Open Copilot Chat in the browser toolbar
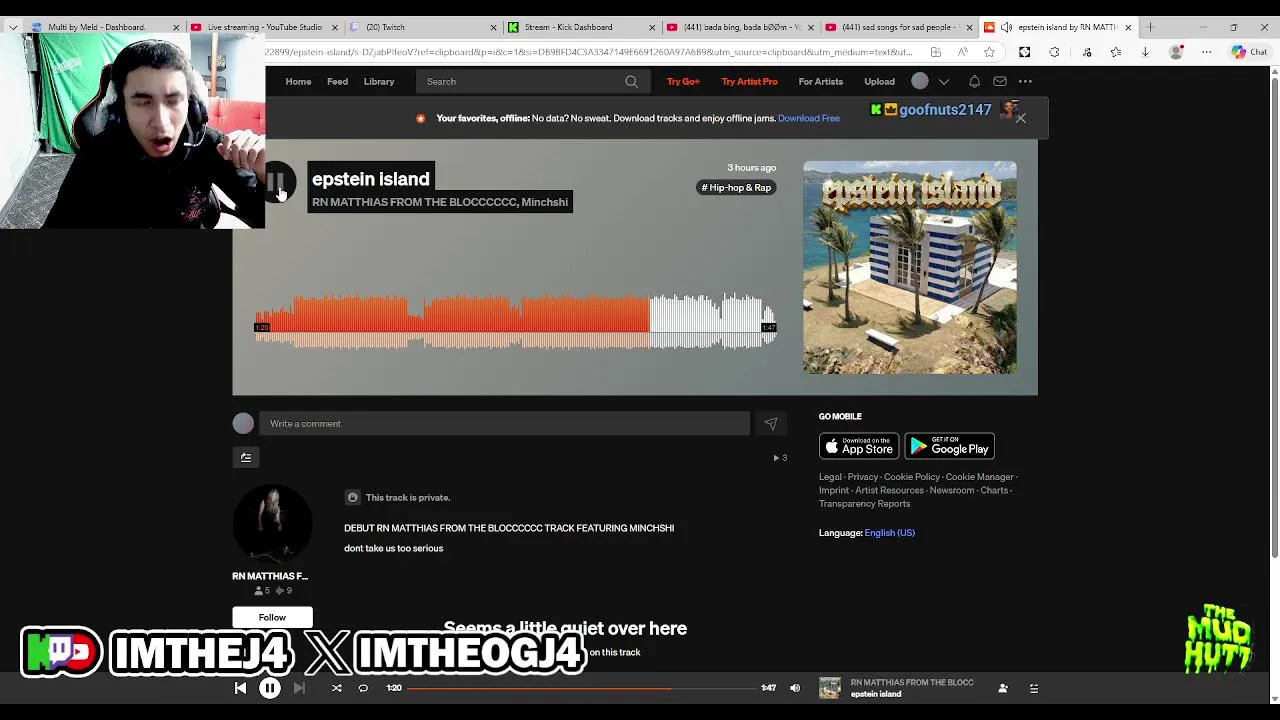This screenshot has height=720, width=1280. 1250,52
